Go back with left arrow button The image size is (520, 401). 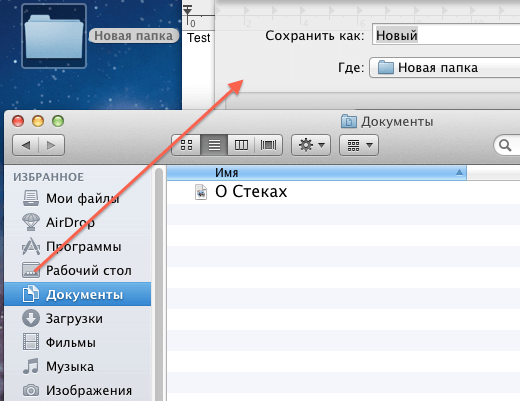coord(26,145)
